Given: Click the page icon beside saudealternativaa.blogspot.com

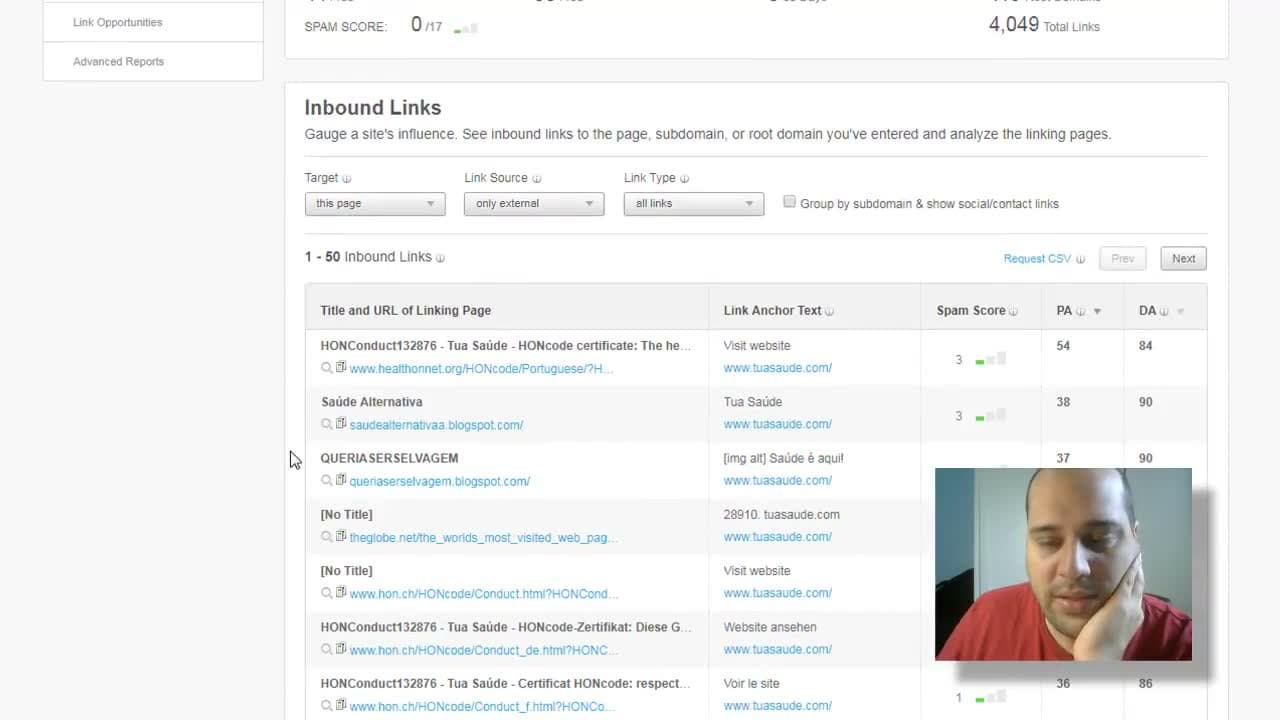Looking at the screenshot, I should pyautogui.click(x=341, y=424).
